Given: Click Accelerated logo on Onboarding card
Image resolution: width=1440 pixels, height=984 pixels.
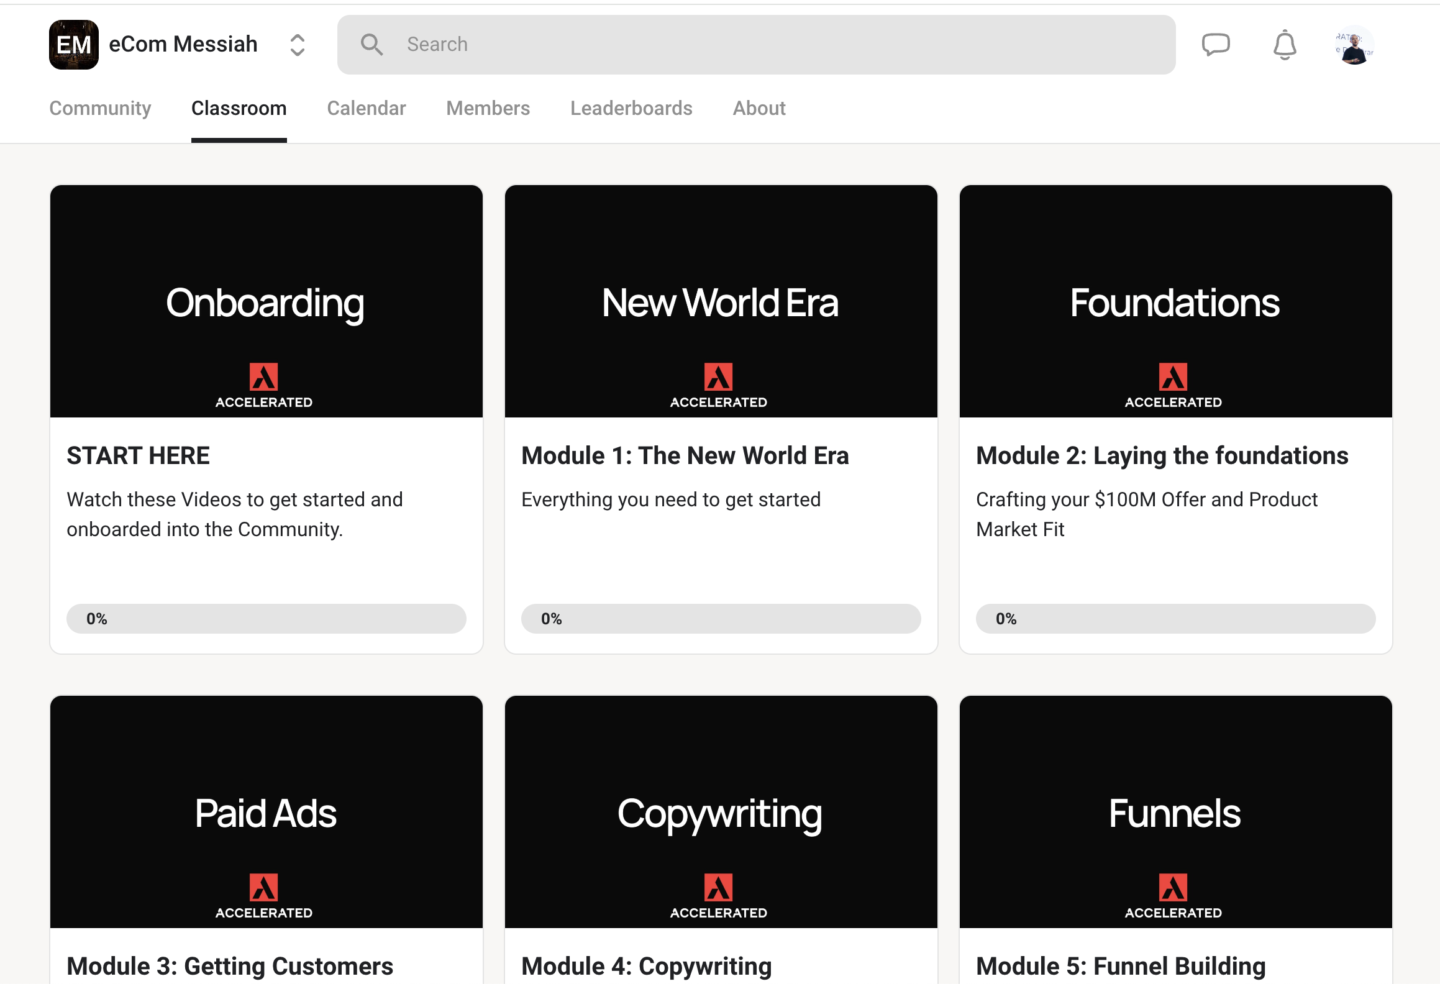Looking at the screenshot, I should pos(264,385).
